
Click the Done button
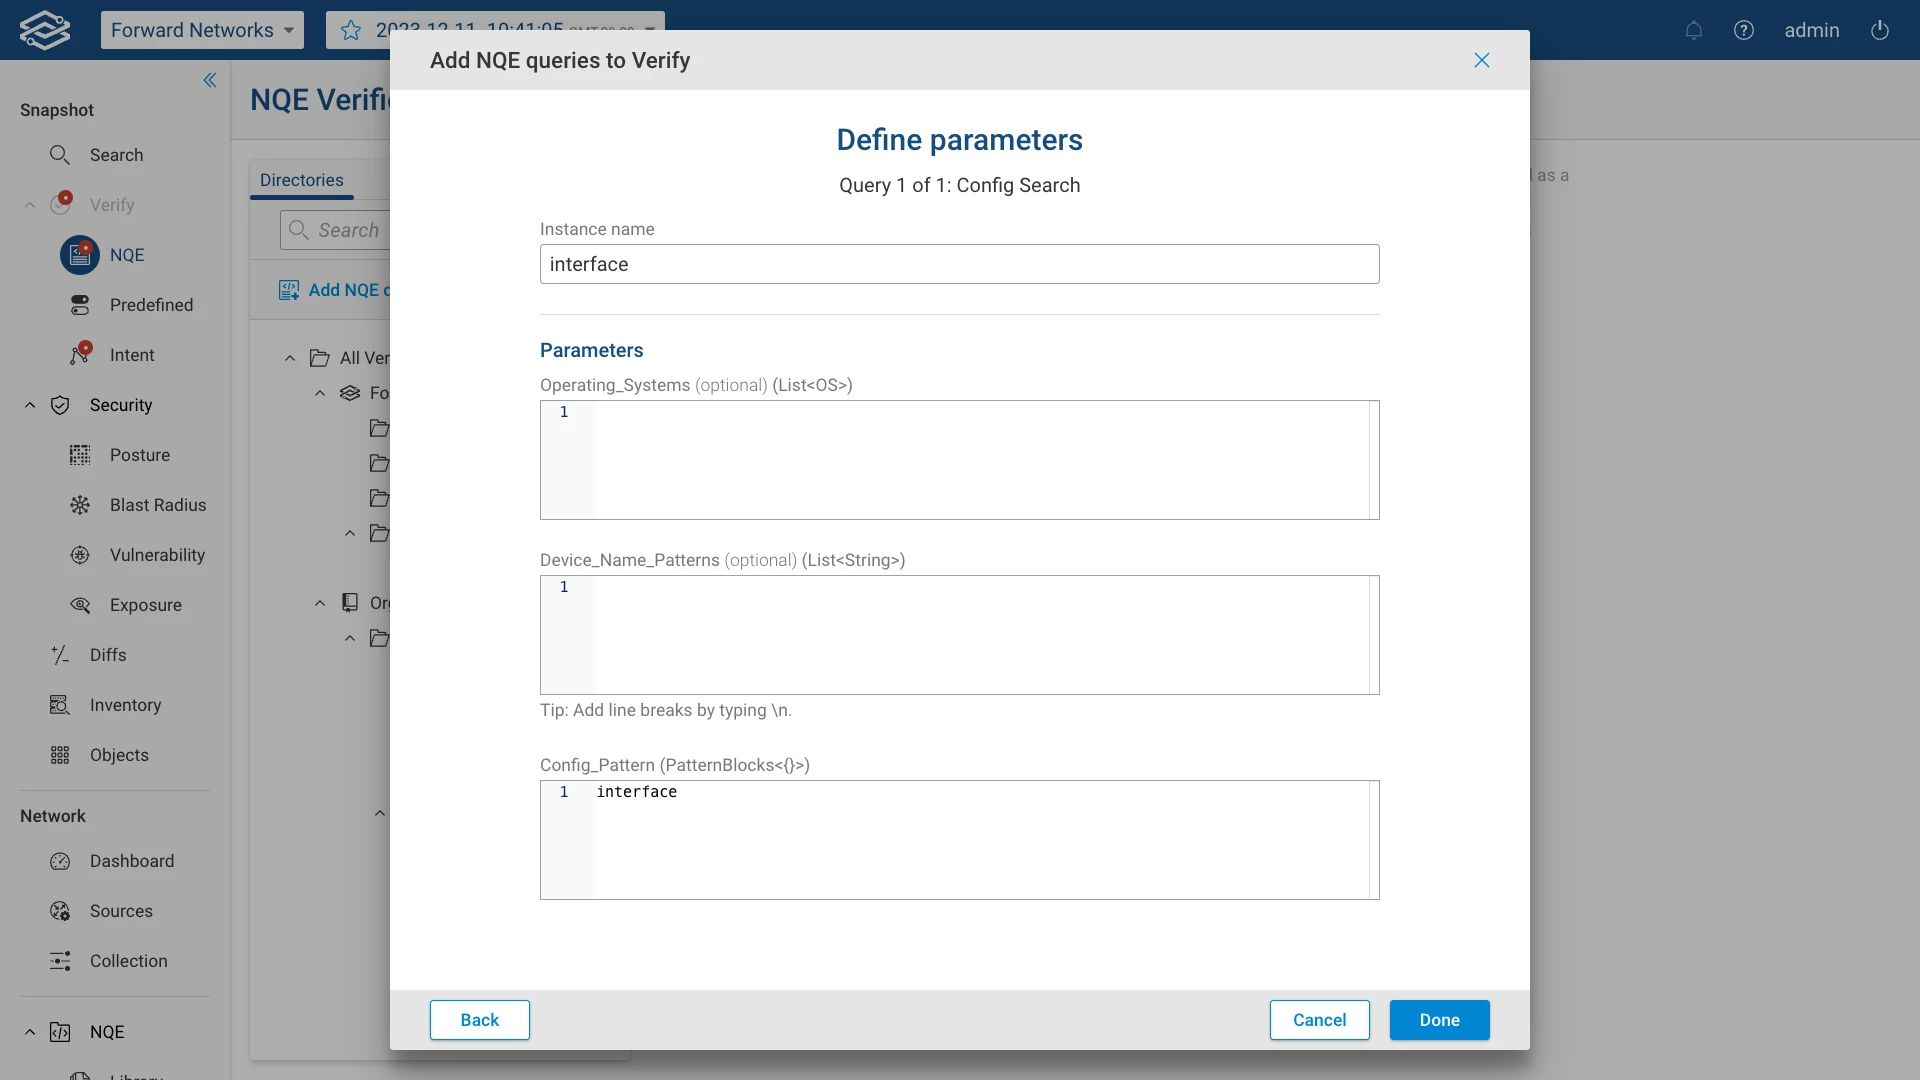tap(1439, 1020)
